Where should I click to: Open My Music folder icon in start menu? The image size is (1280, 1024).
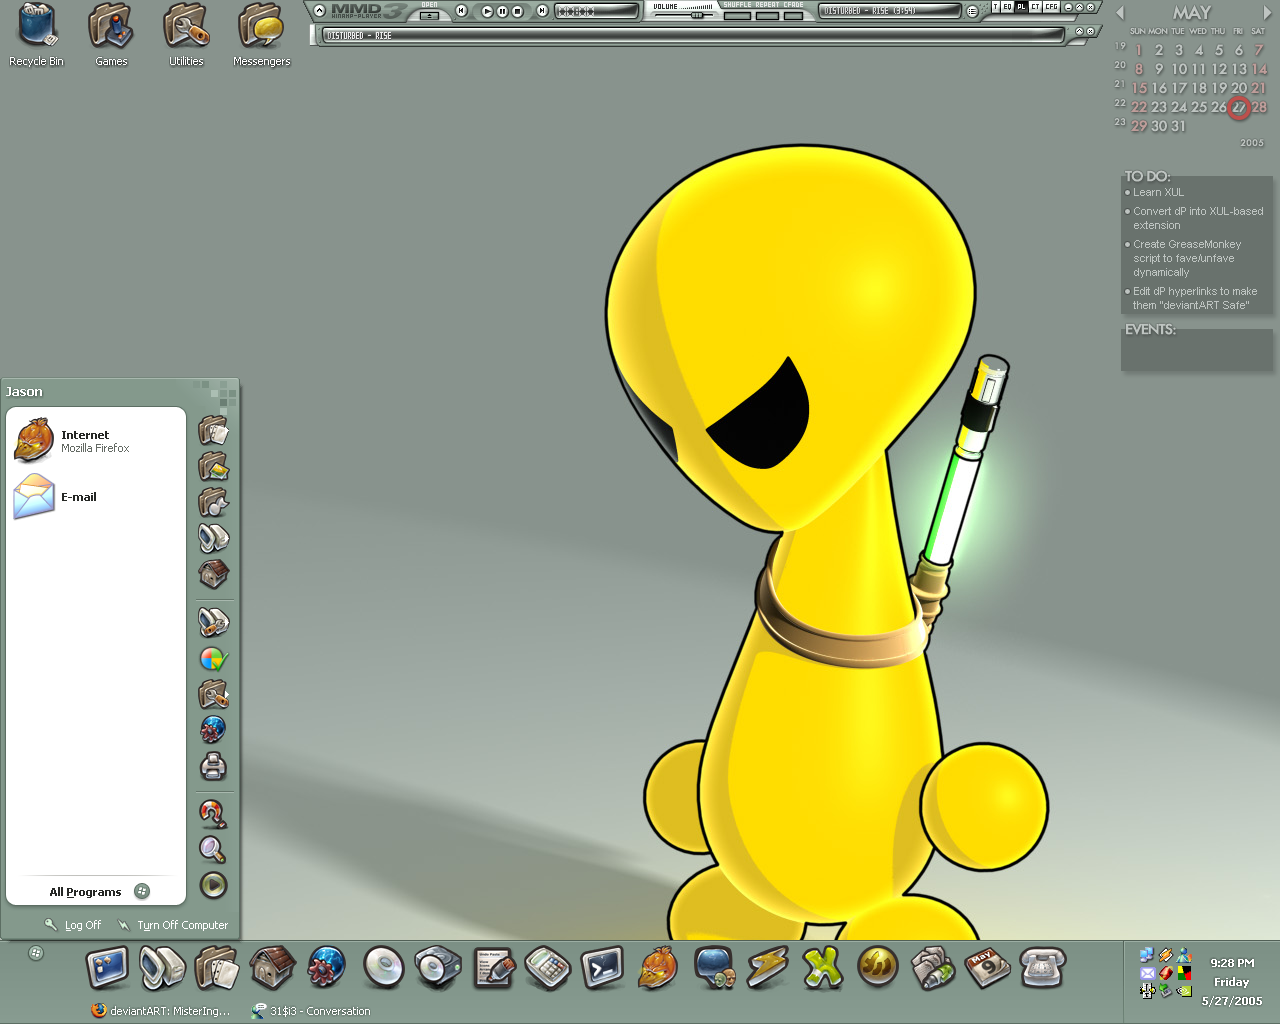point(213,502)
